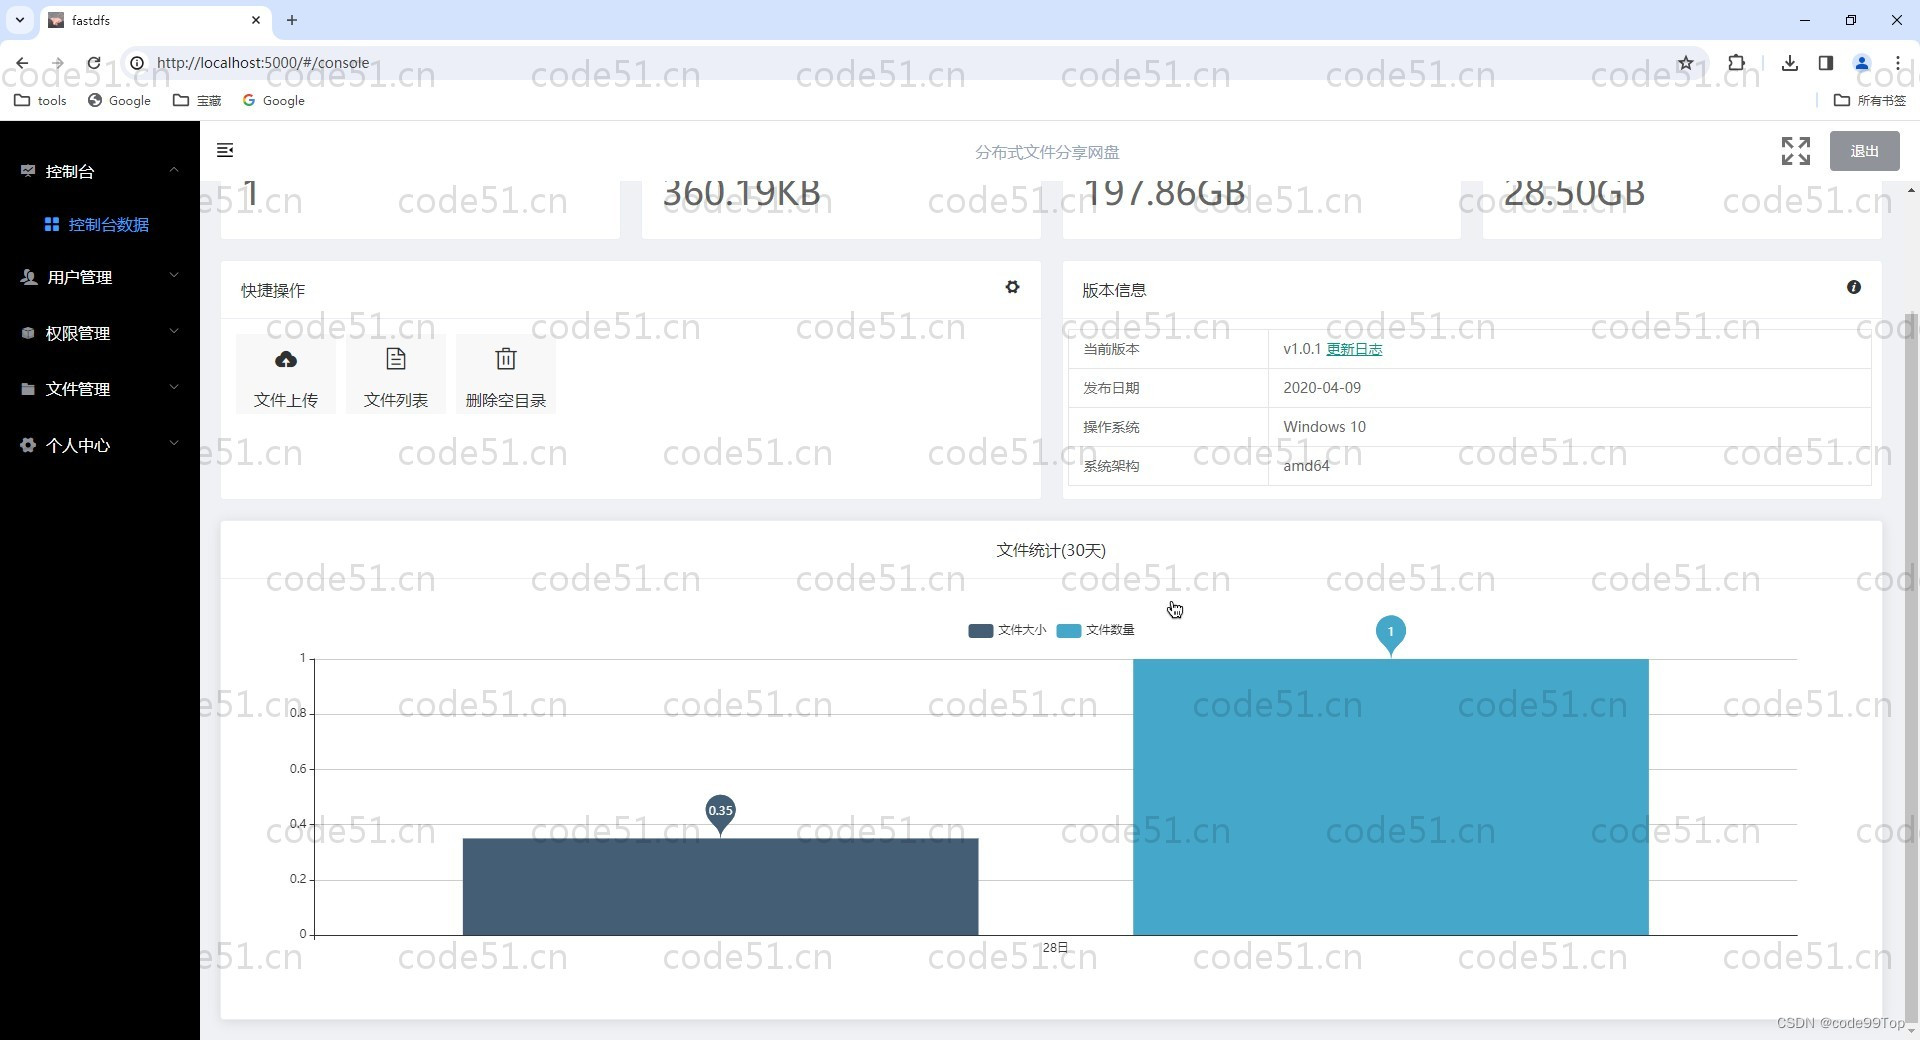Click the 控制台 monitor icon

[28, 171]
